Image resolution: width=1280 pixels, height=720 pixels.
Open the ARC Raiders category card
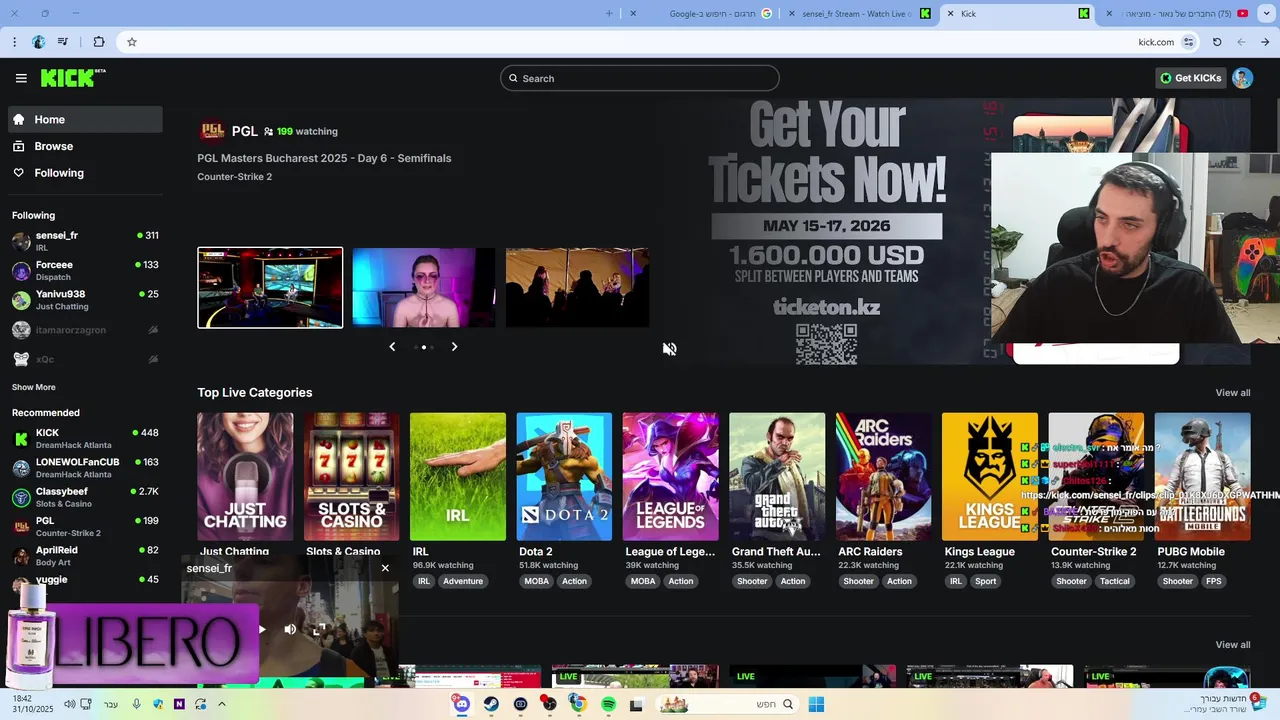pos(883,477)
